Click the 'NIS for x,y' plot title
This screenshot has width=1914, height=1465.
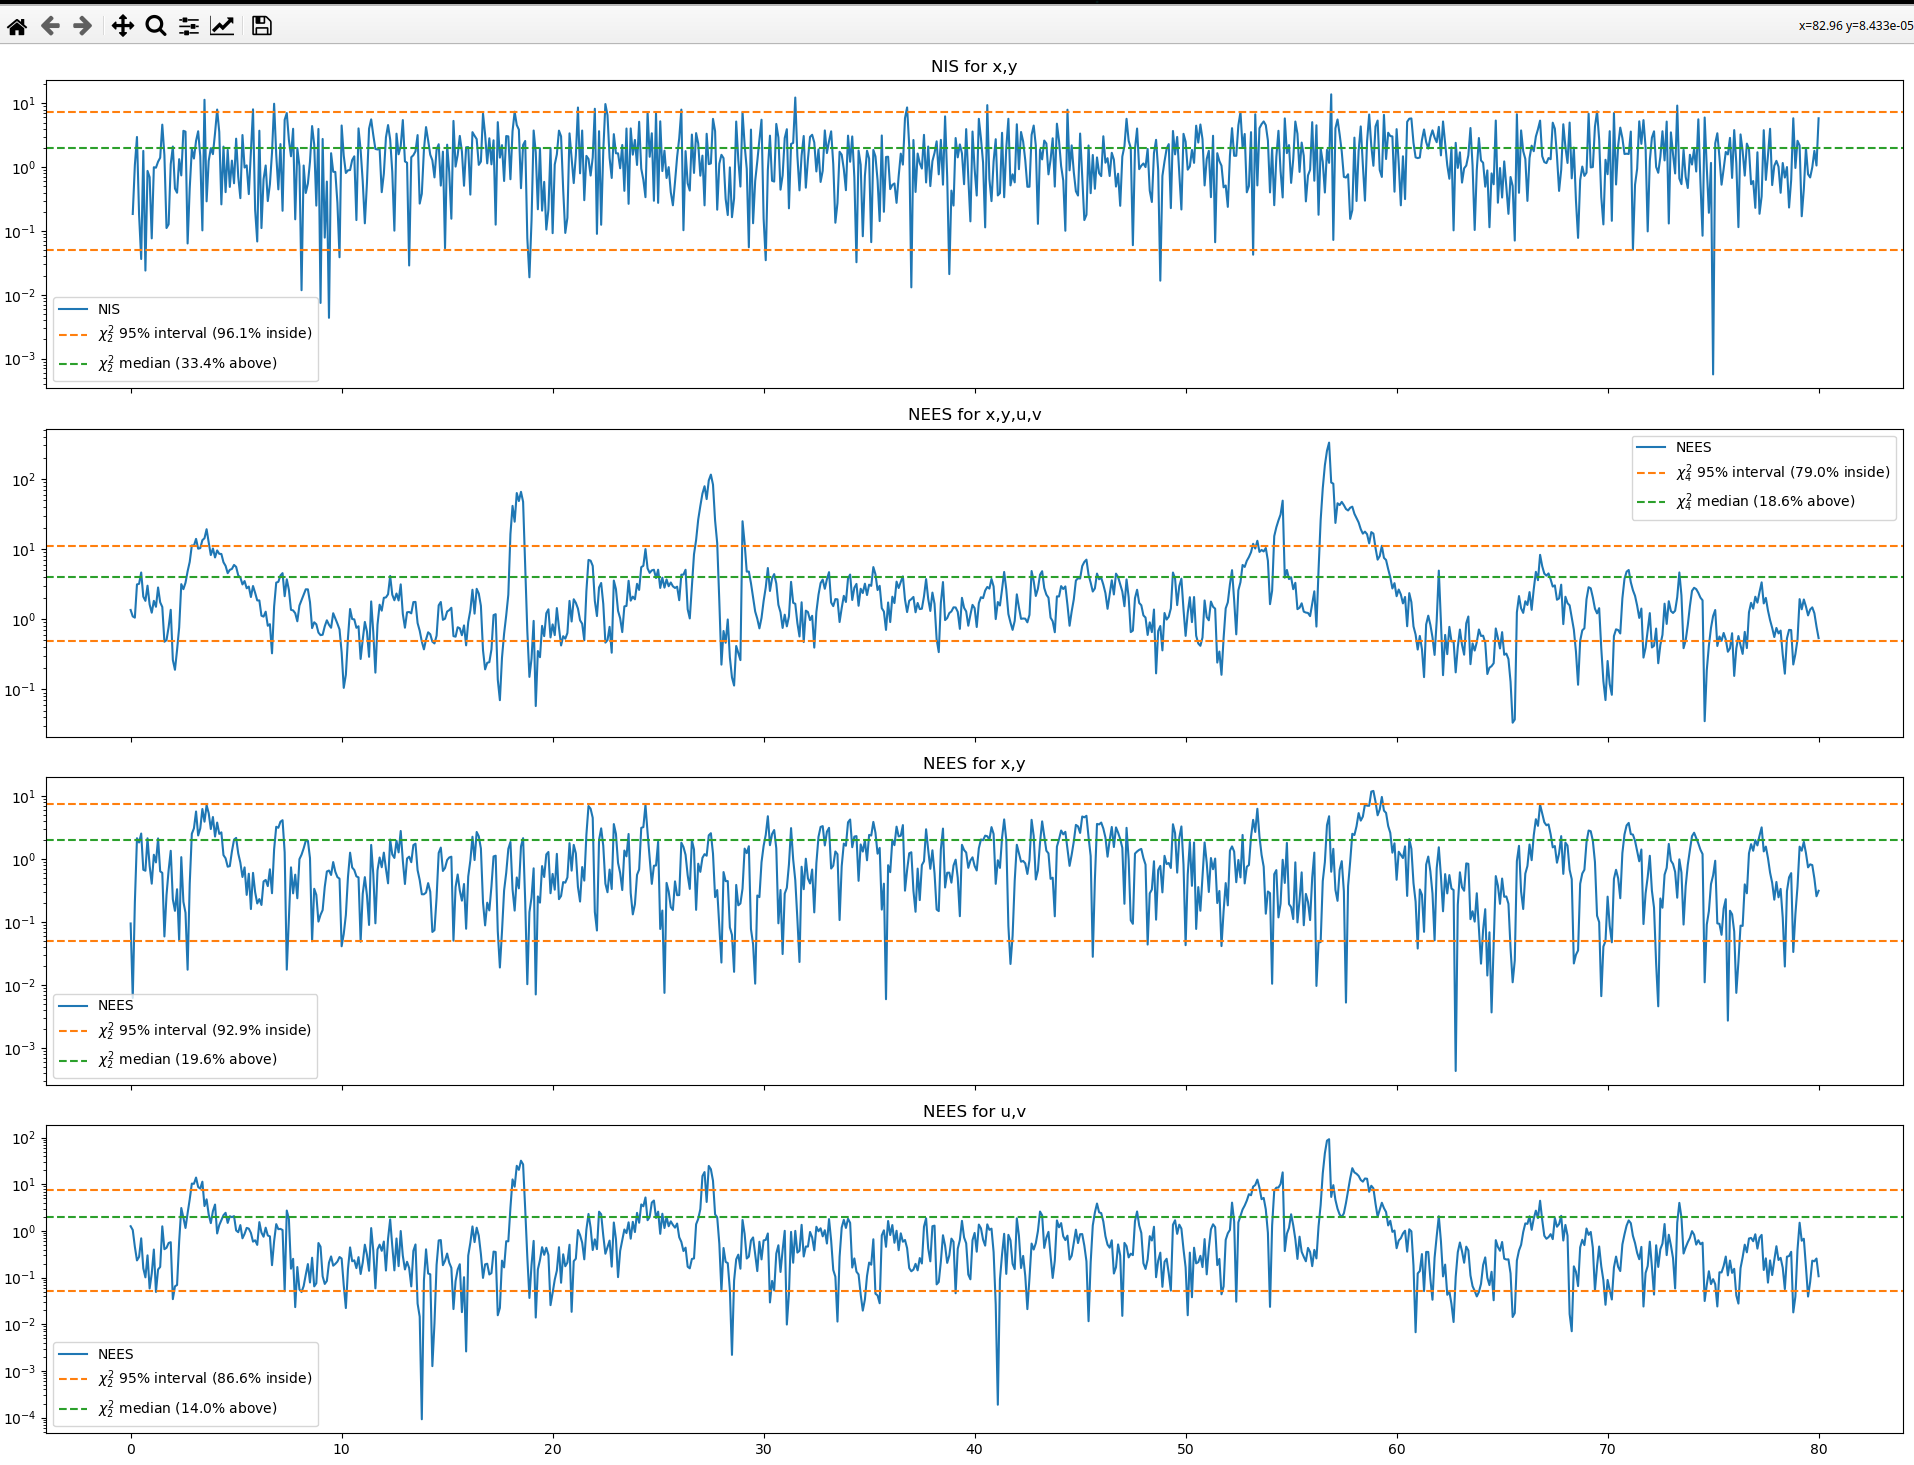[973, 66]
